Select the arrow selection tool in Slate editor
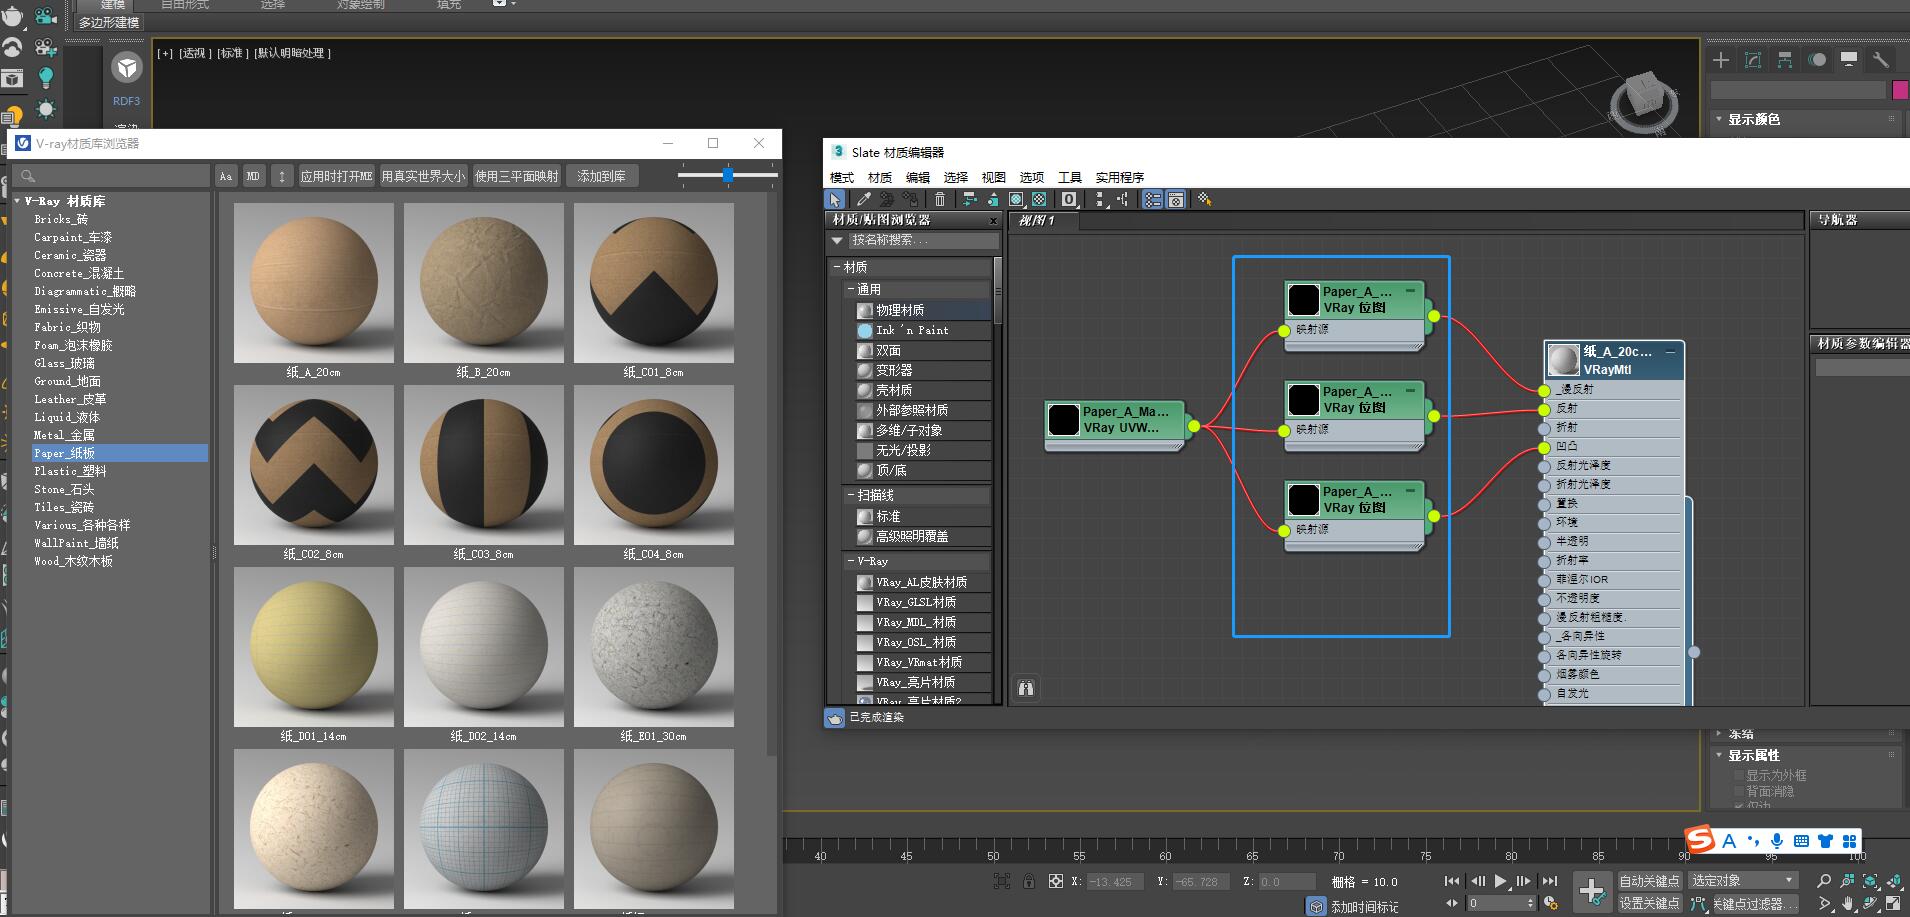This screenshot has width=1910, height=917. coord(834,199)
